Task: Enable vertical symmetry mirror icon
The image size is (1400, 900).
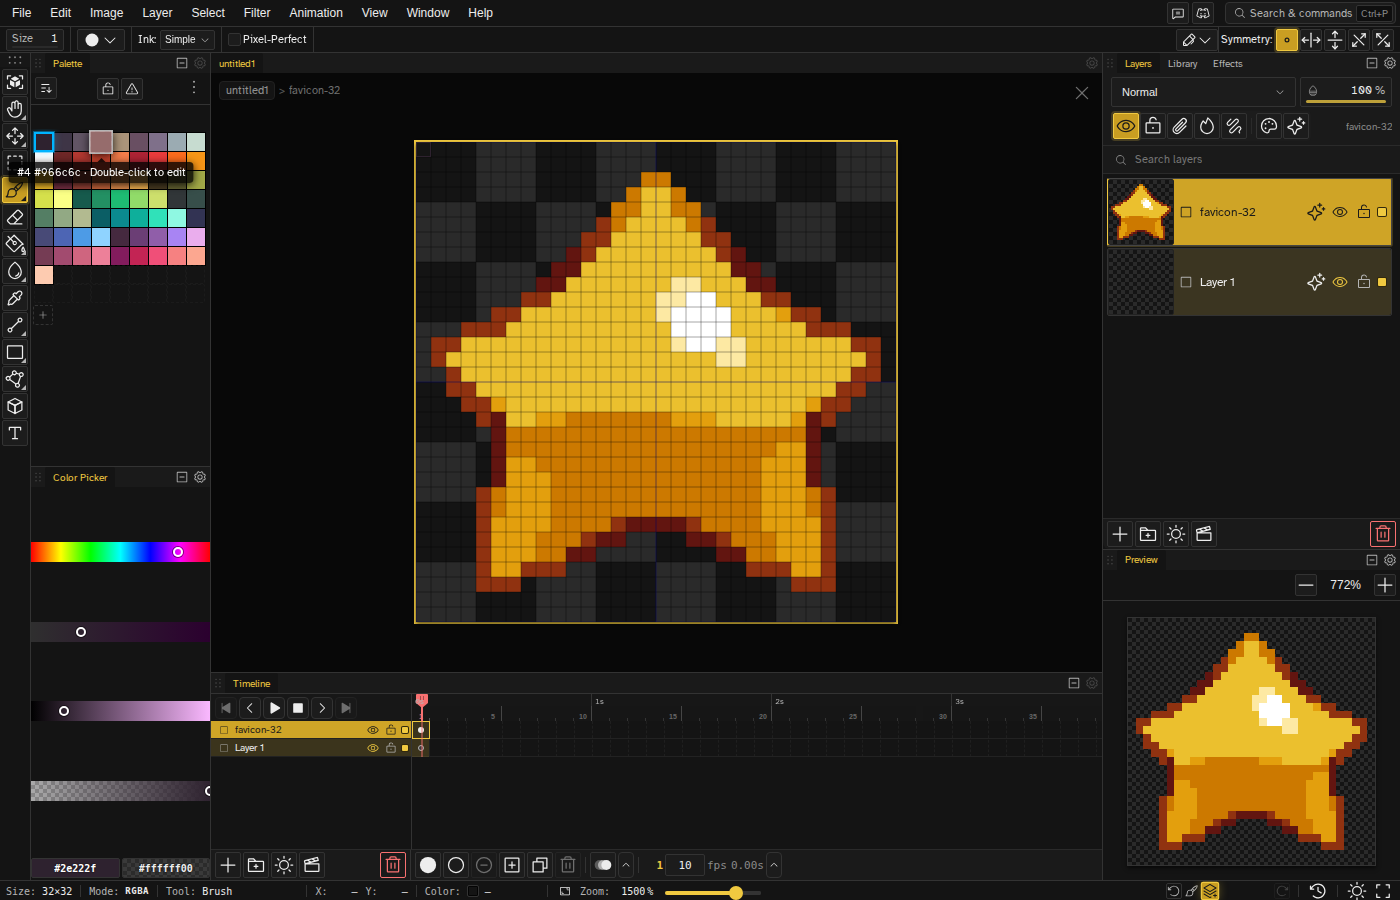Action: pyautogui.click(x=1335, y=40)
